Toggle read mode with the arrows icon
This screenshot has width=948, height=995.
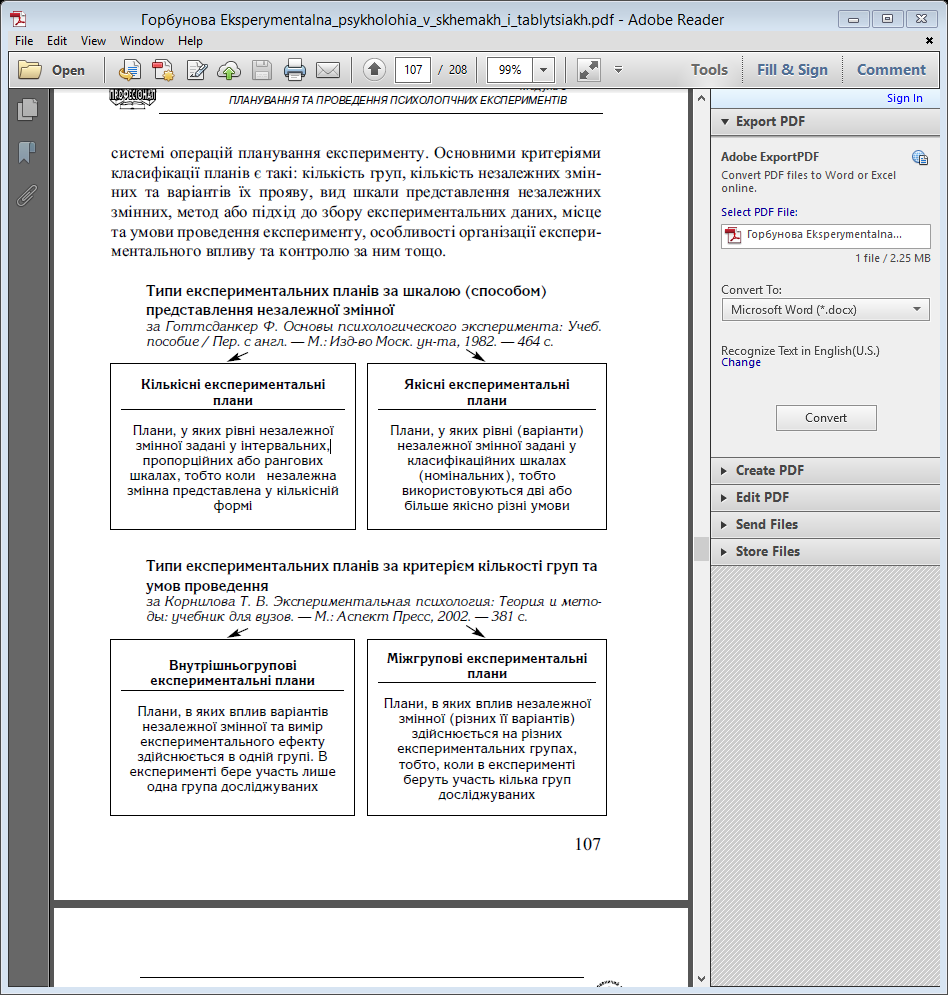coord(589,70)
